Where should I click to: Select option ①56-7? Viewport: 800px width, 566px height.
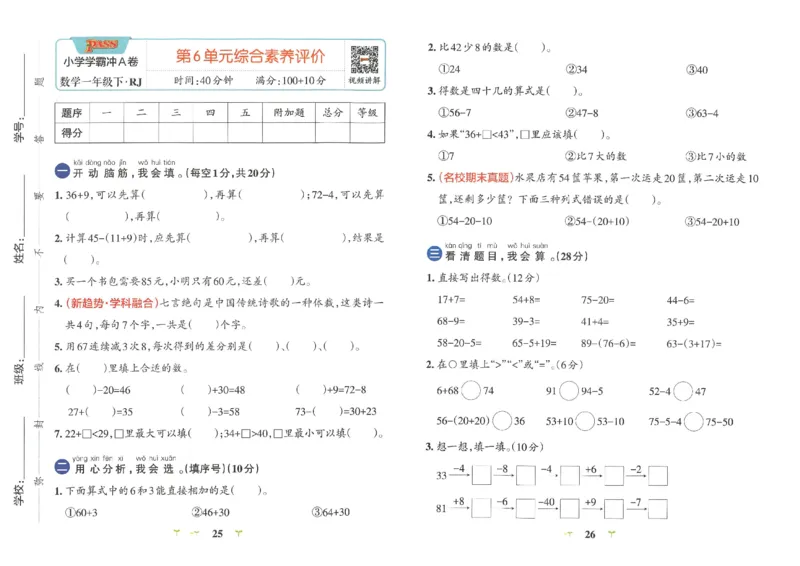point(455,113)
